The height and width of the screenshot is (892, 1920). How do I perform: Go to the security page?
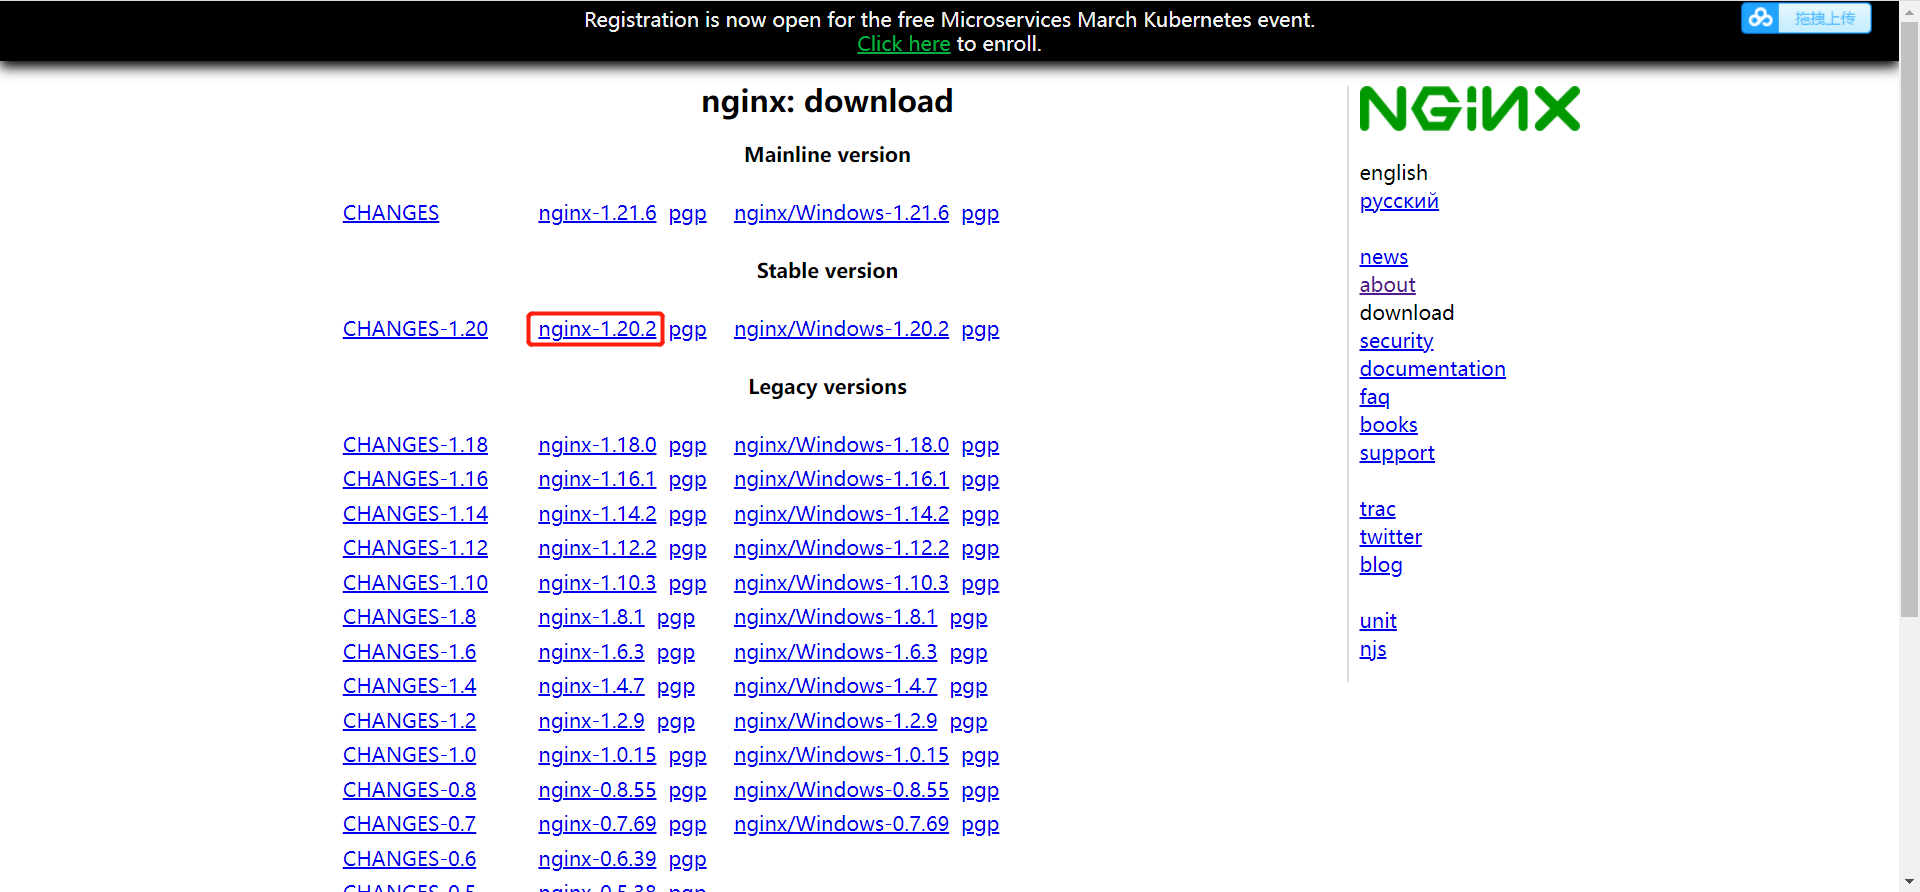pos(1396,341)
